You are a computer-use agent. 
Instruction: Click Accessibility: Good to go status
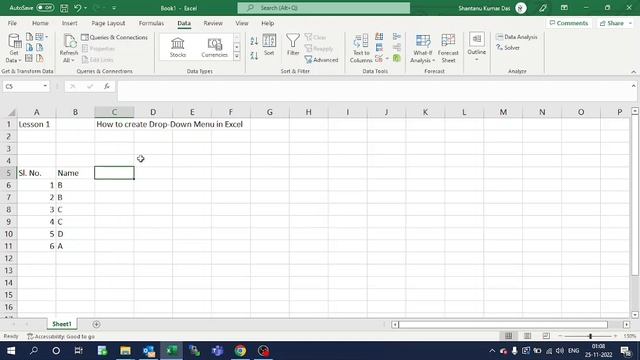[61, 336]
